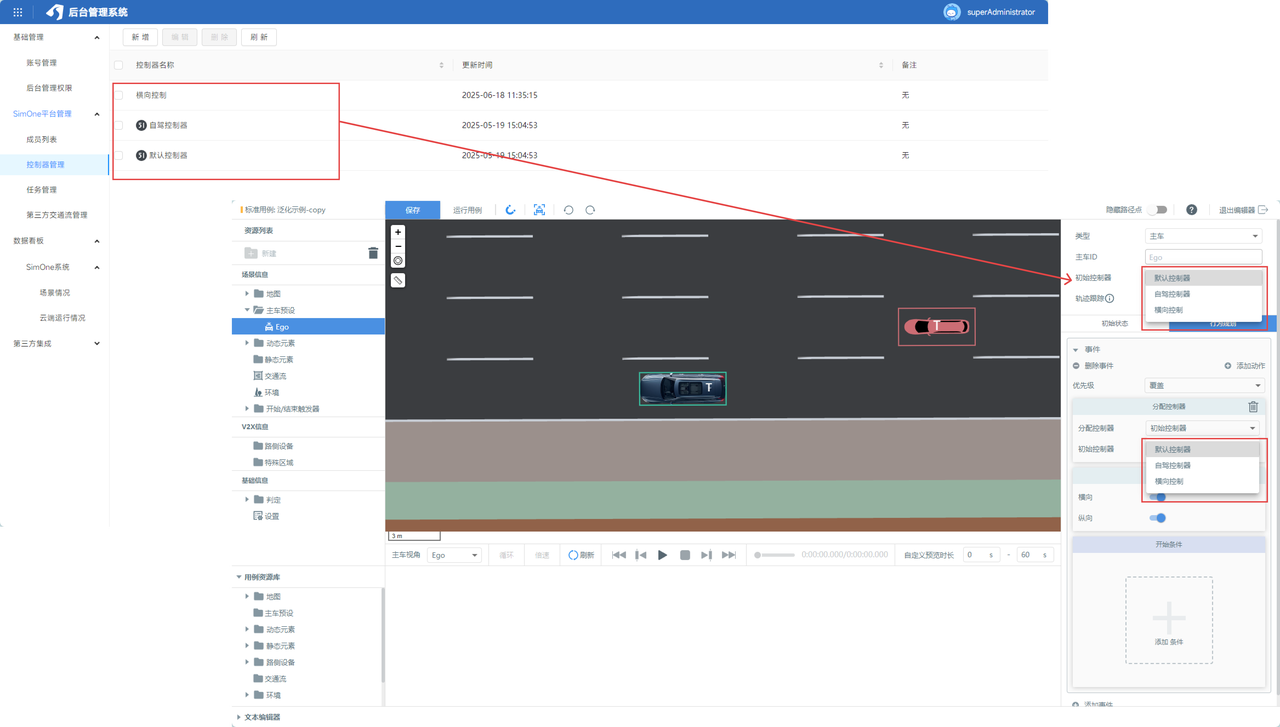Open the 类型 dropdown showing 主车

(1203, 236)
